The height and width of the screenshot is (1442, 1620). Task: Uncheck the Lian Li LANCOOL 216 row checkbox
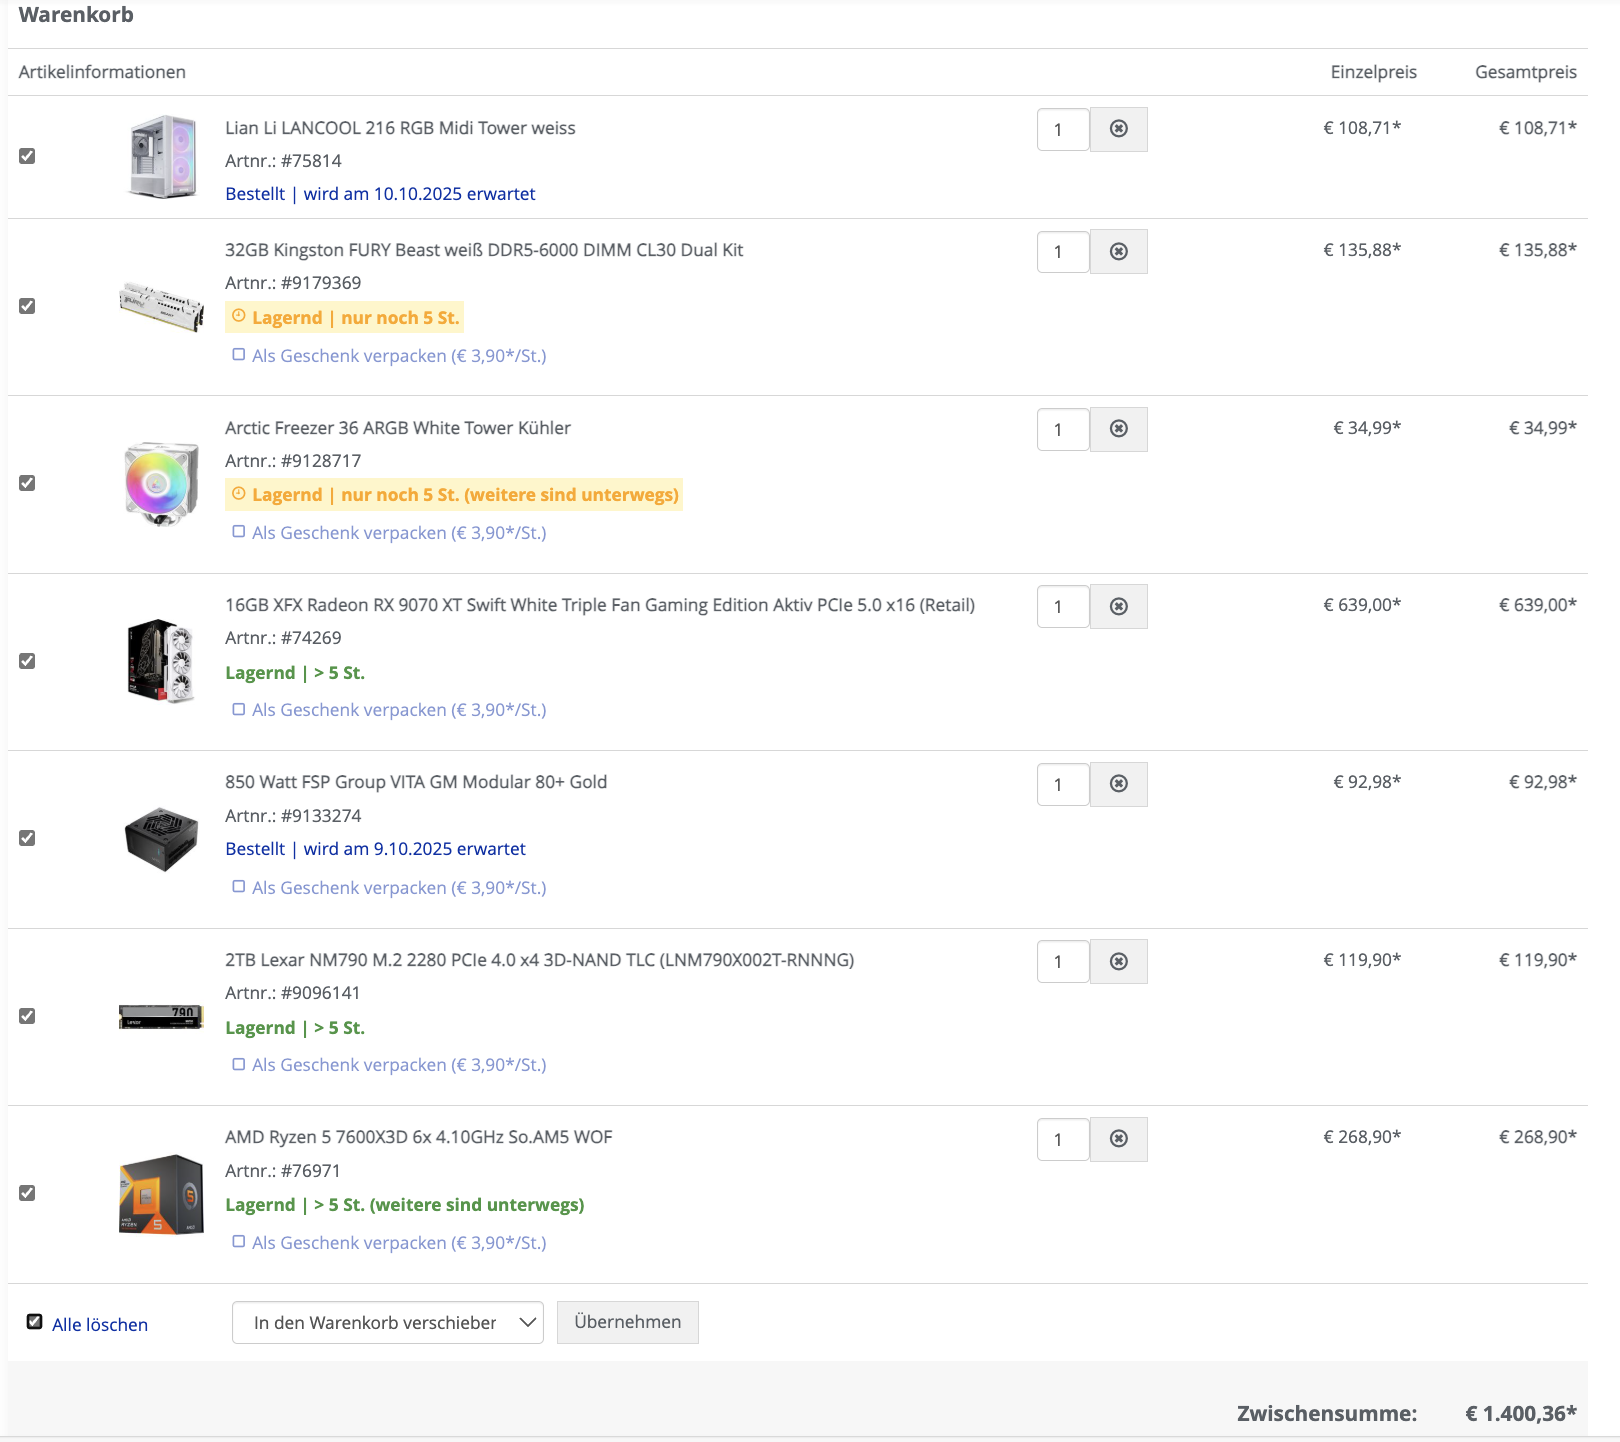click(27, 156)
